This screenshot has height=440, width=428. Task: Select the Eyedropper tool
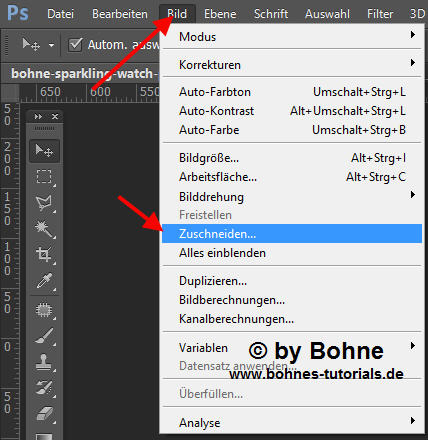44,281
